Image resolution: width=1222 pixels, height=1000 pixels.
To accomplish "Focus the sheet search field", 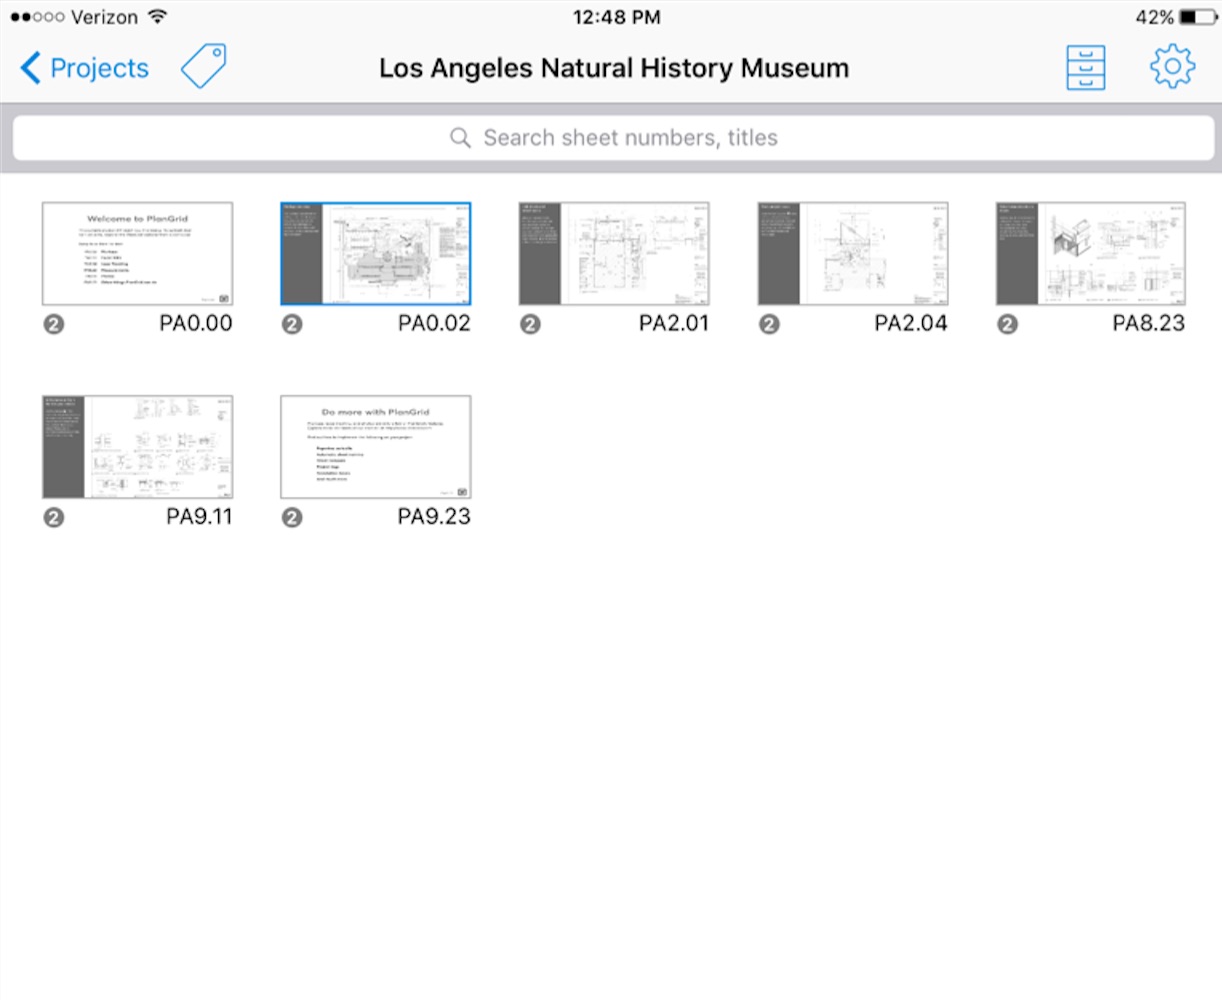I will click(612, 138).
